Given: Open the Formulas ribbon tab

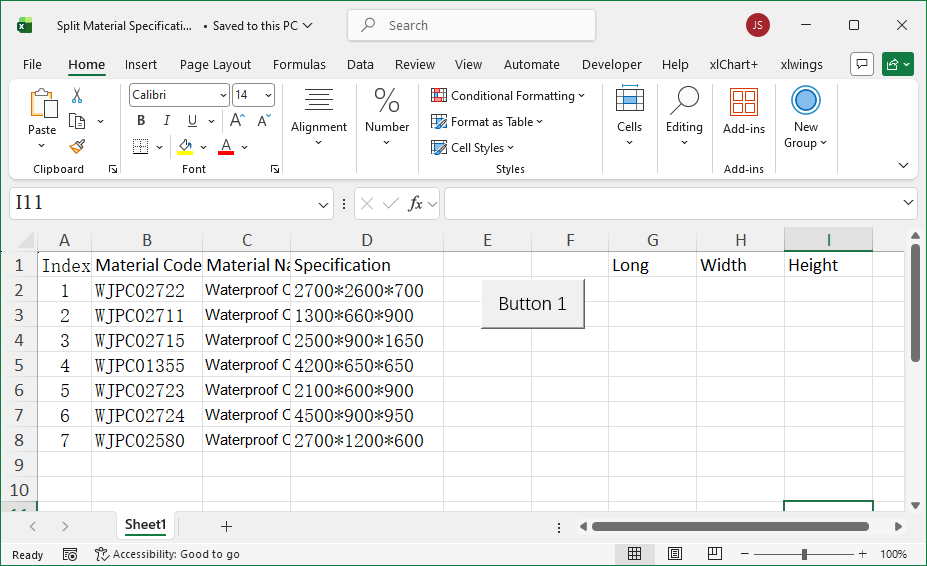Looking at the screenshot, I should [x=299, y=64].
